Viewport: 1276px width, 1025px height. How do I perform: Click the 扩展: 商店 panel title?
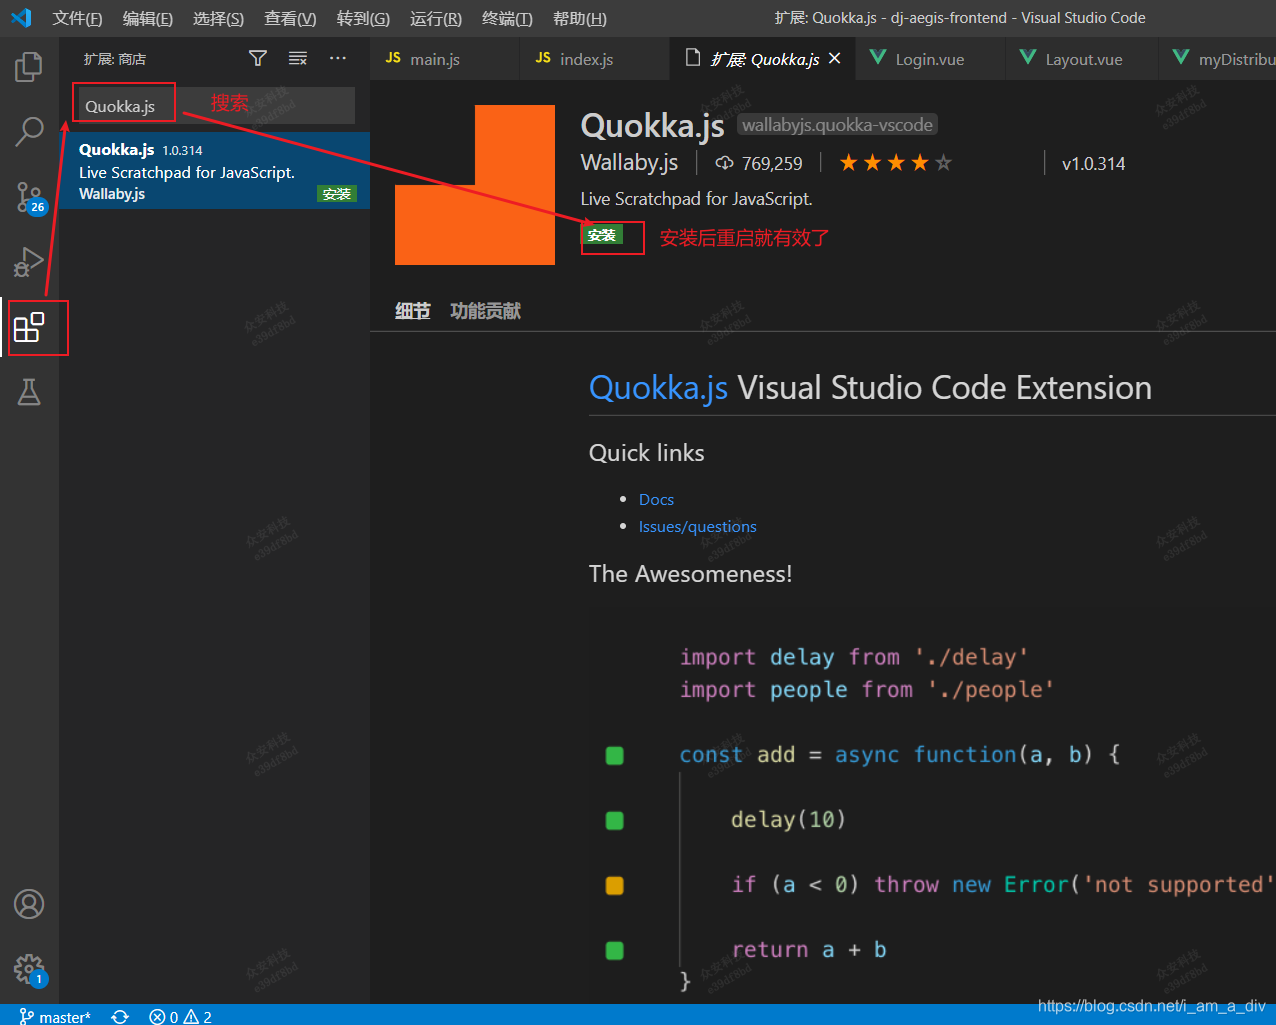coord(114,59)
